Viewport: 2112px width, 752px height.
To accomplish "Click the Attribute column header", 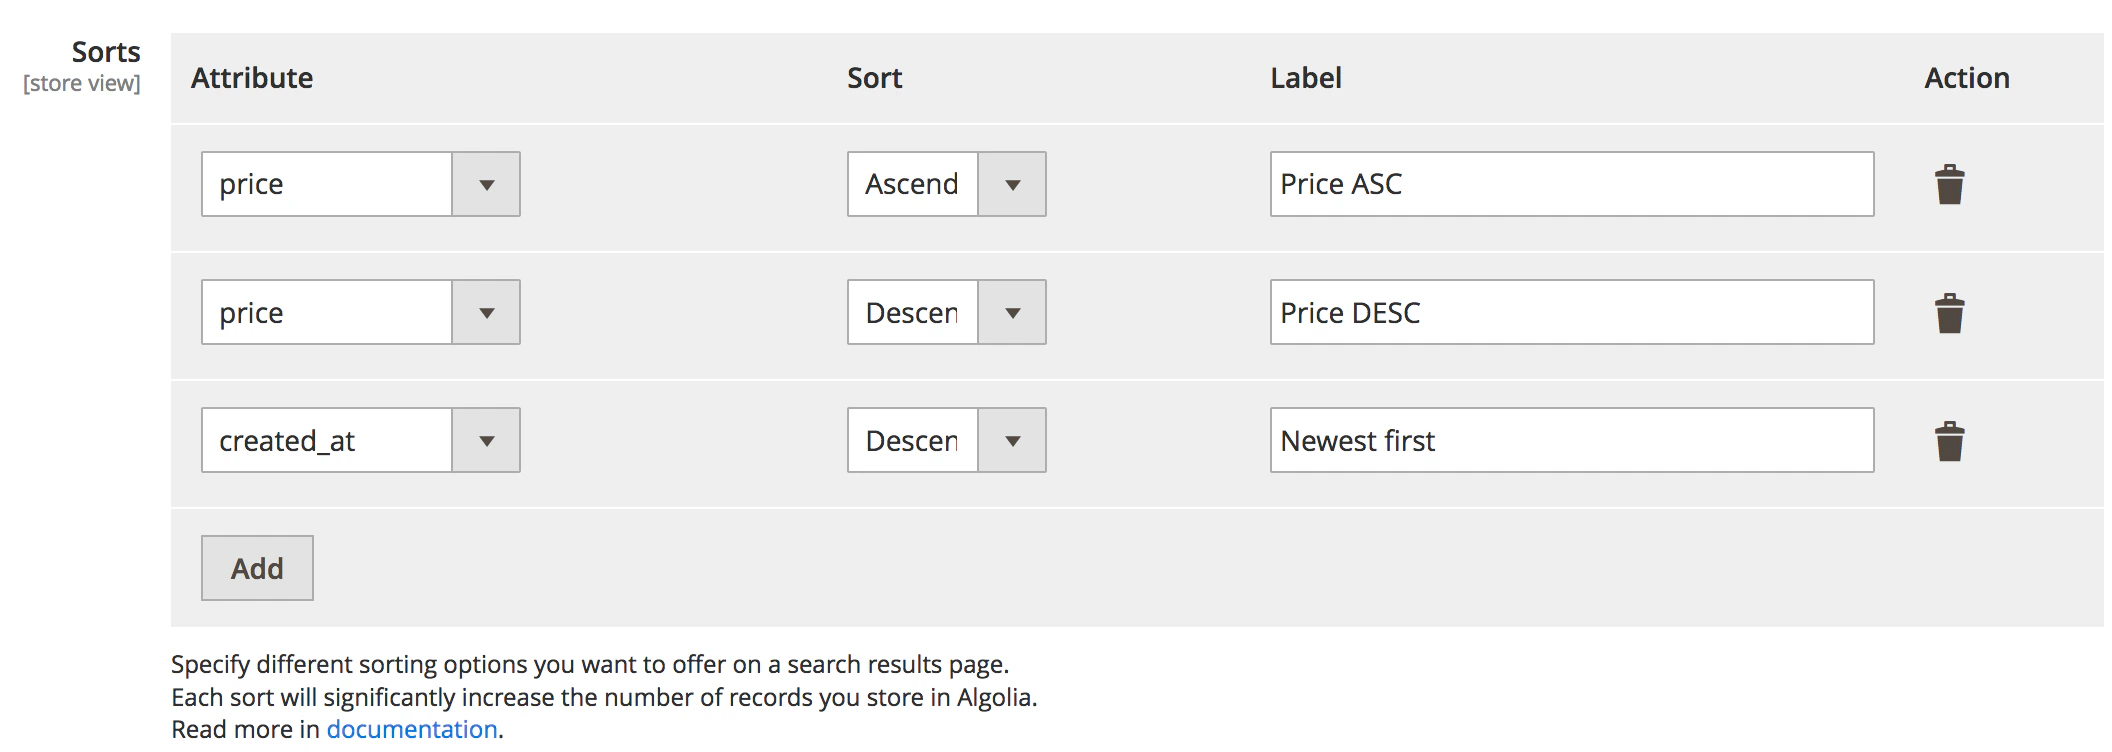I will [x=252, y=77].
